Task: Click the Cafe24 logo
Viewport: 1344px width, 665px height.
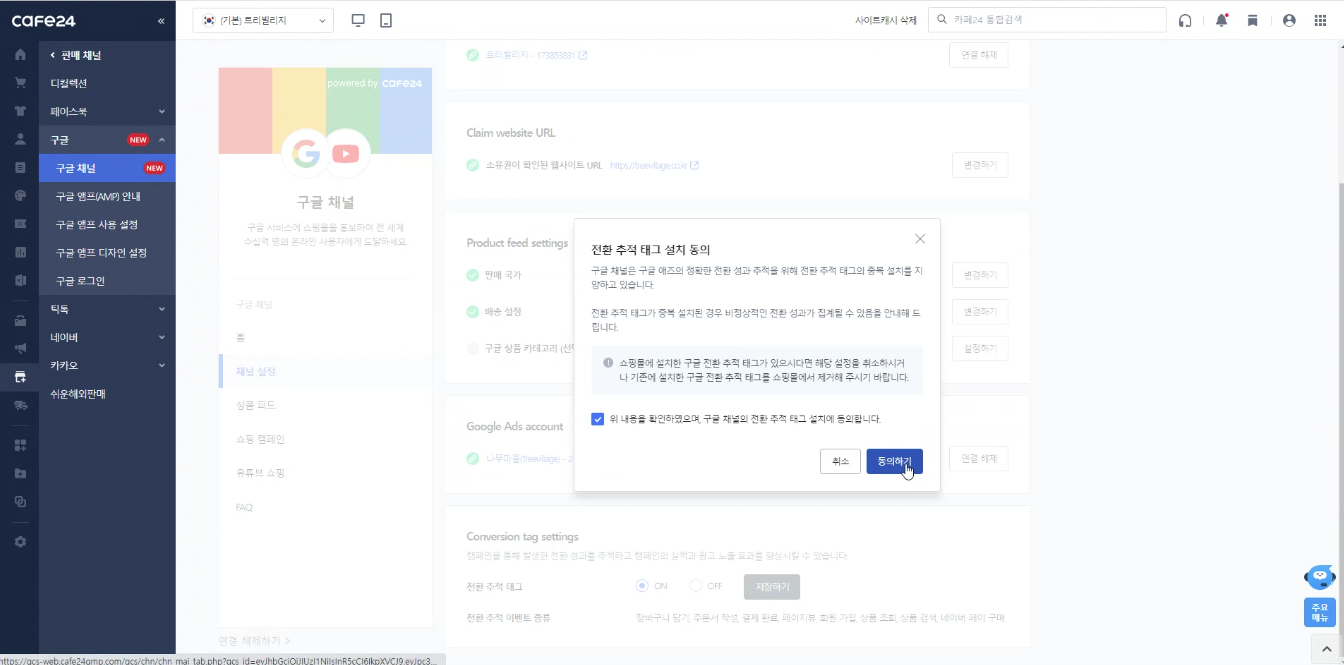Action: coord(44,21)
